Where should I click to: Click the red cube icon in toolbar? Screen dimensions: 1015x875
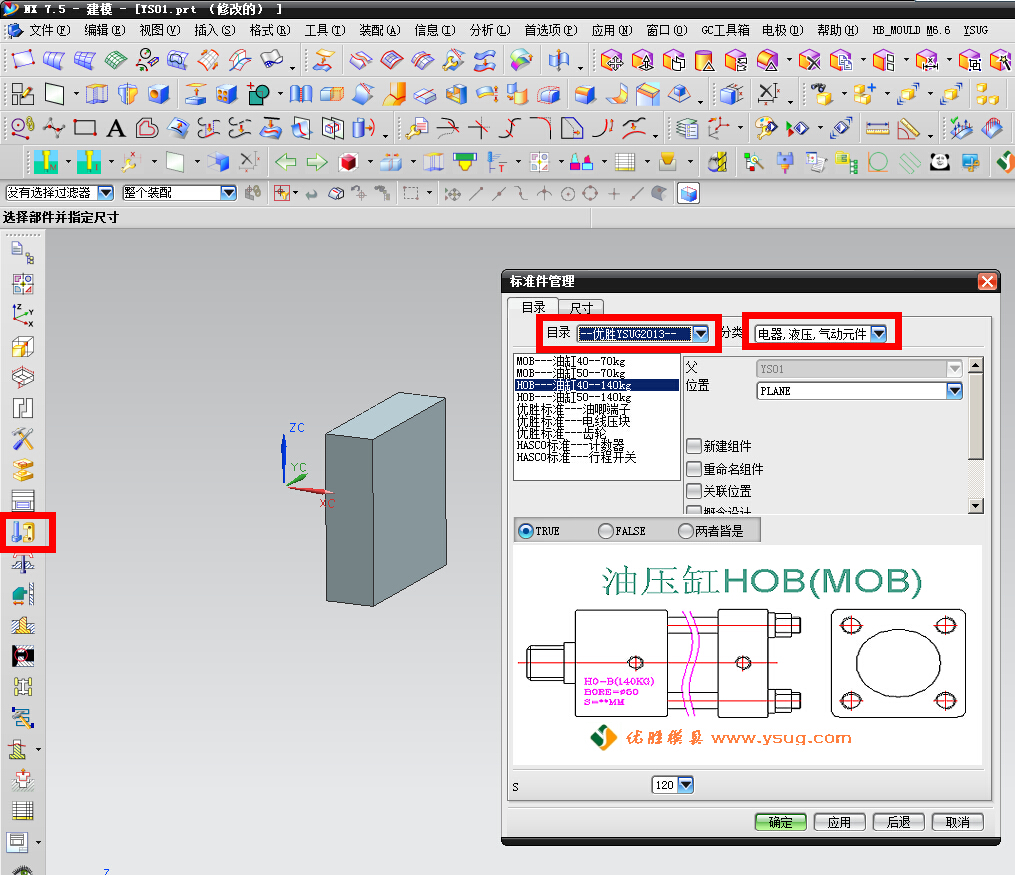348,162
